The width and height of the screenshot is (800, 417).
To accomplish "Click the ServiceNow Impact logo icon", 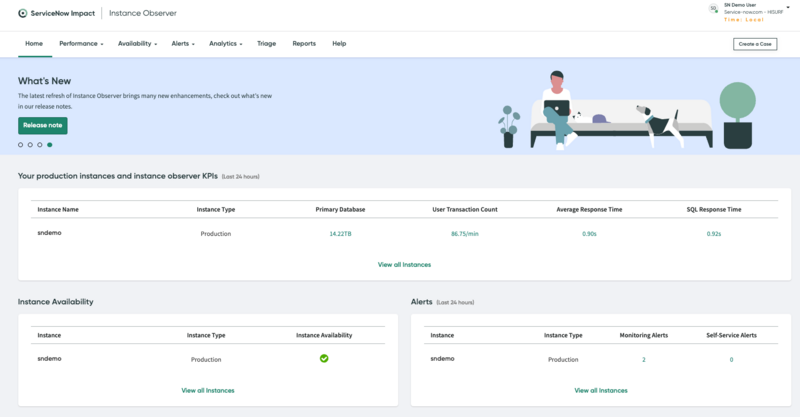I will coord(22,13).
